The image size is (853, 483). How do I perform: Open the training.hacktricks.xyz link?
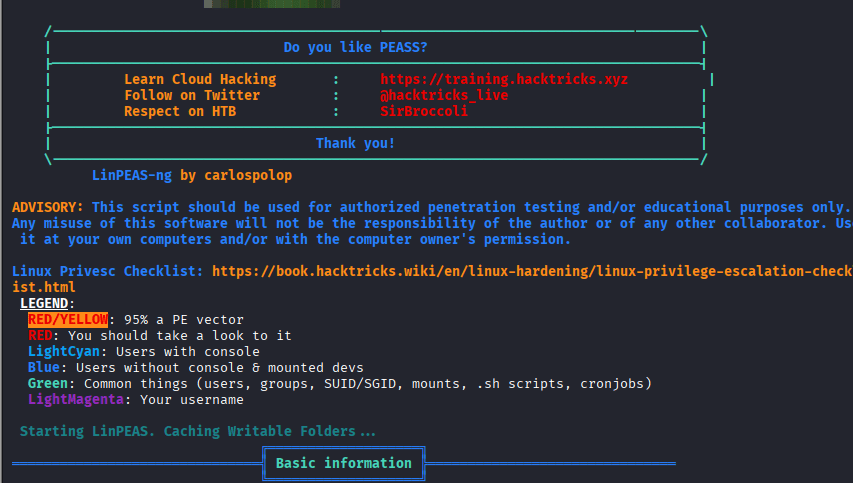coord(504,79)
